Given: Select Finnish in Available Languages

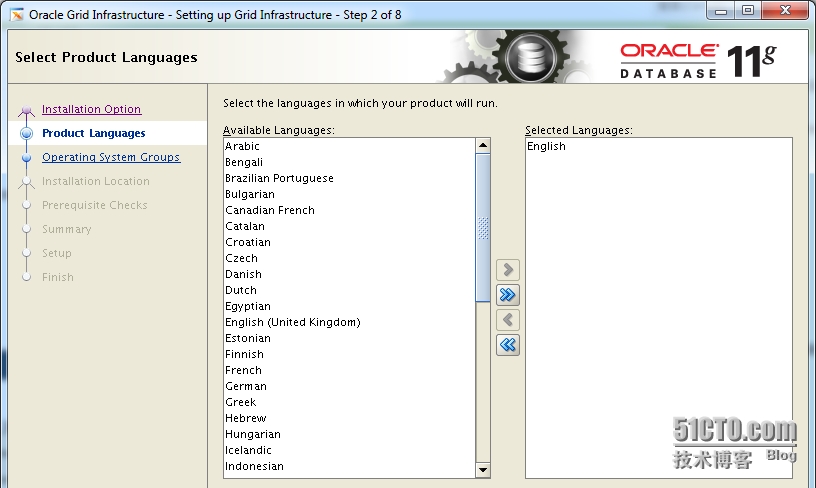Looking at the screenshot, I should [349, 354].
